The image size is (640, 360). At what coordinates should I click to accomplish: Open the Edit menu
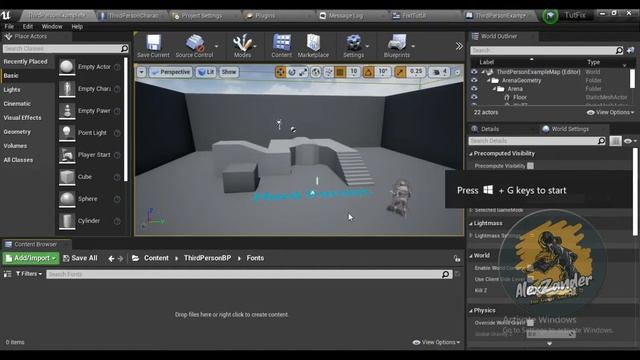[28, 27]
